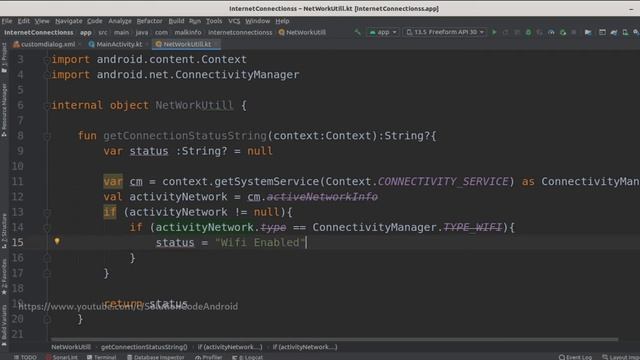The image size is (640, 360).
Task: Open the TODO tool window
Action: (25, 357)
